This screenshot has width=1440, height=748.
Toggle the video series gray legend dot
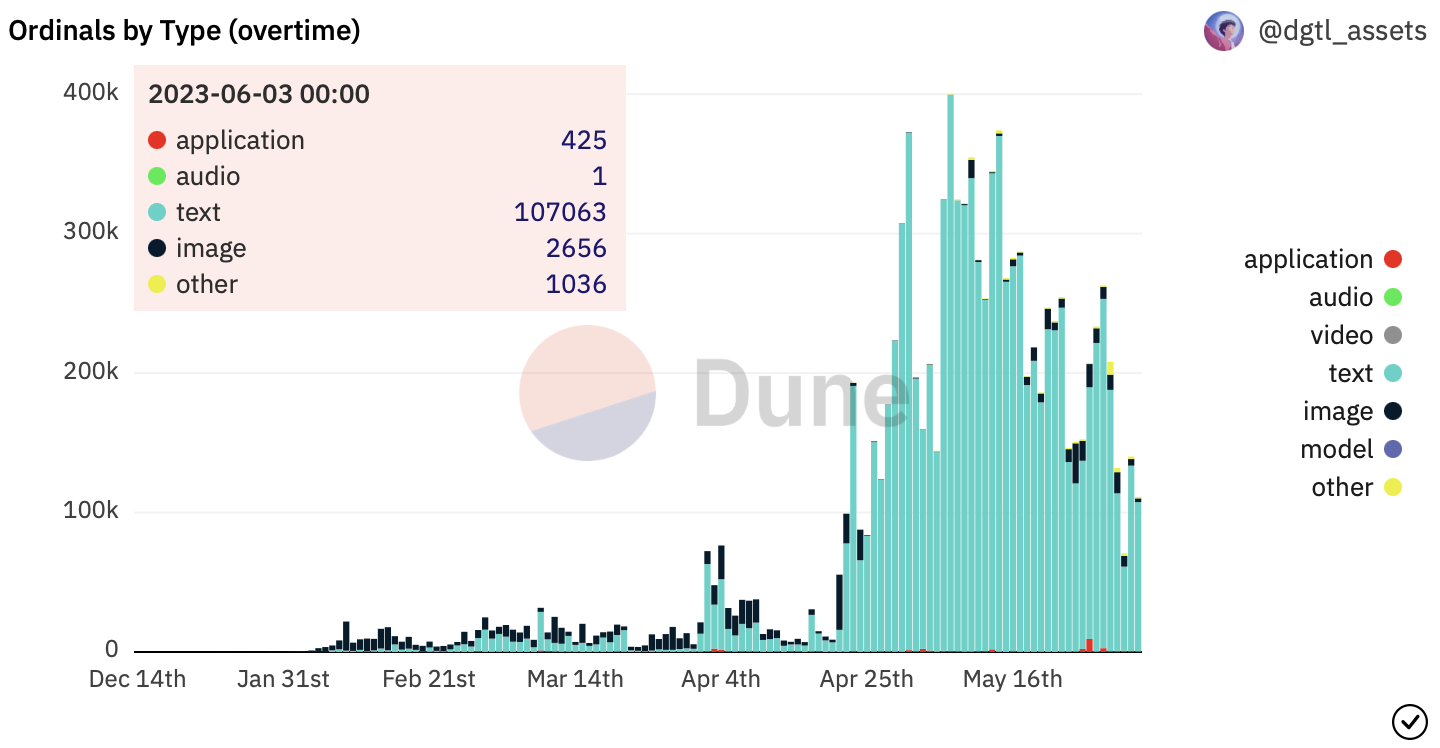point(1392,336)
